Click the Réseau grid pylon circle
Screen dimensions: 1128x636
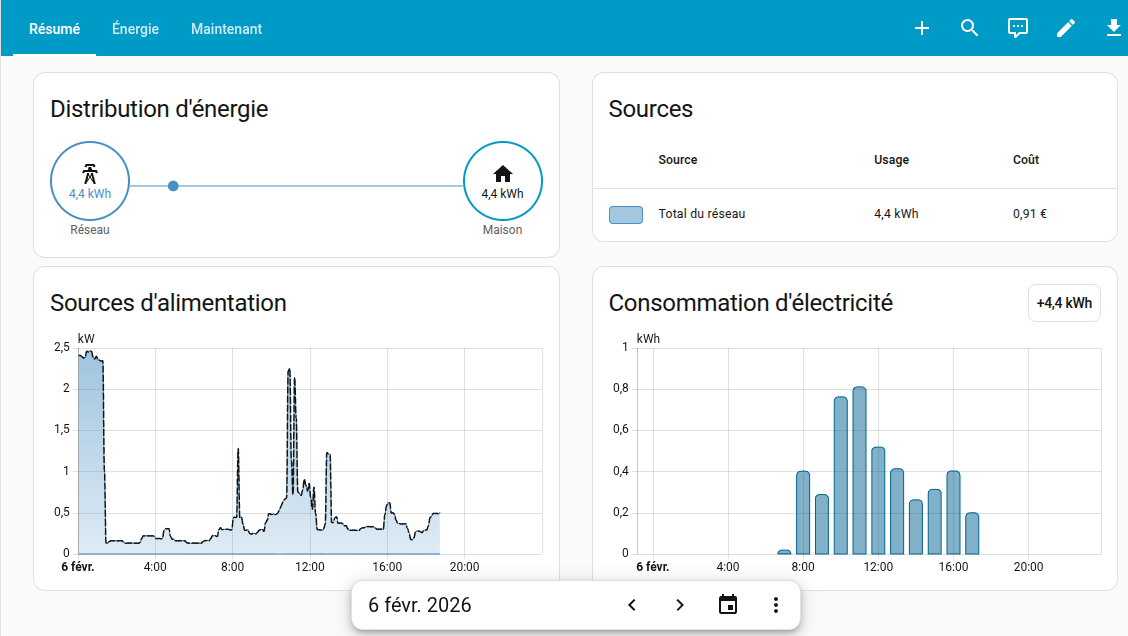pos(90,181)
